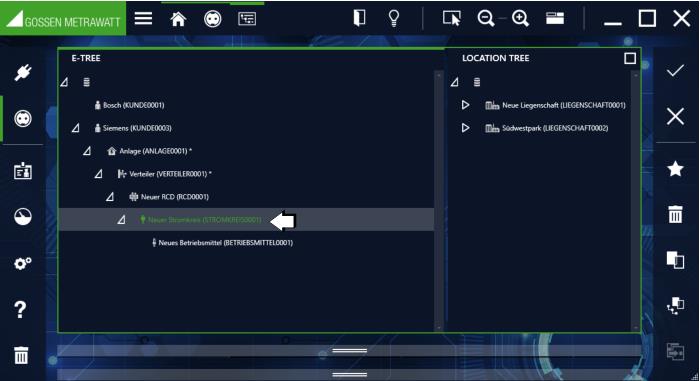The height and width of the screenshot is (381, 700).
Task: Click the E-Tree database root icon
Action: [87, 82]
